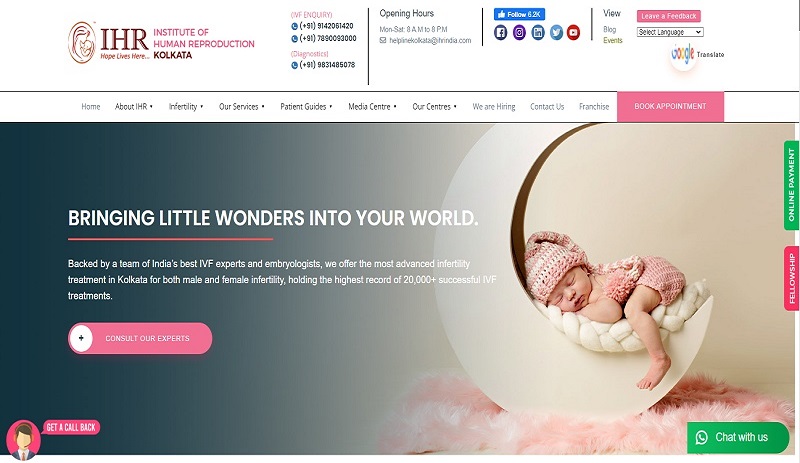Viewport: 800px width, 463px height.
Task: Click the Leave a Feedback button
Action: click(x=668, y=16)
